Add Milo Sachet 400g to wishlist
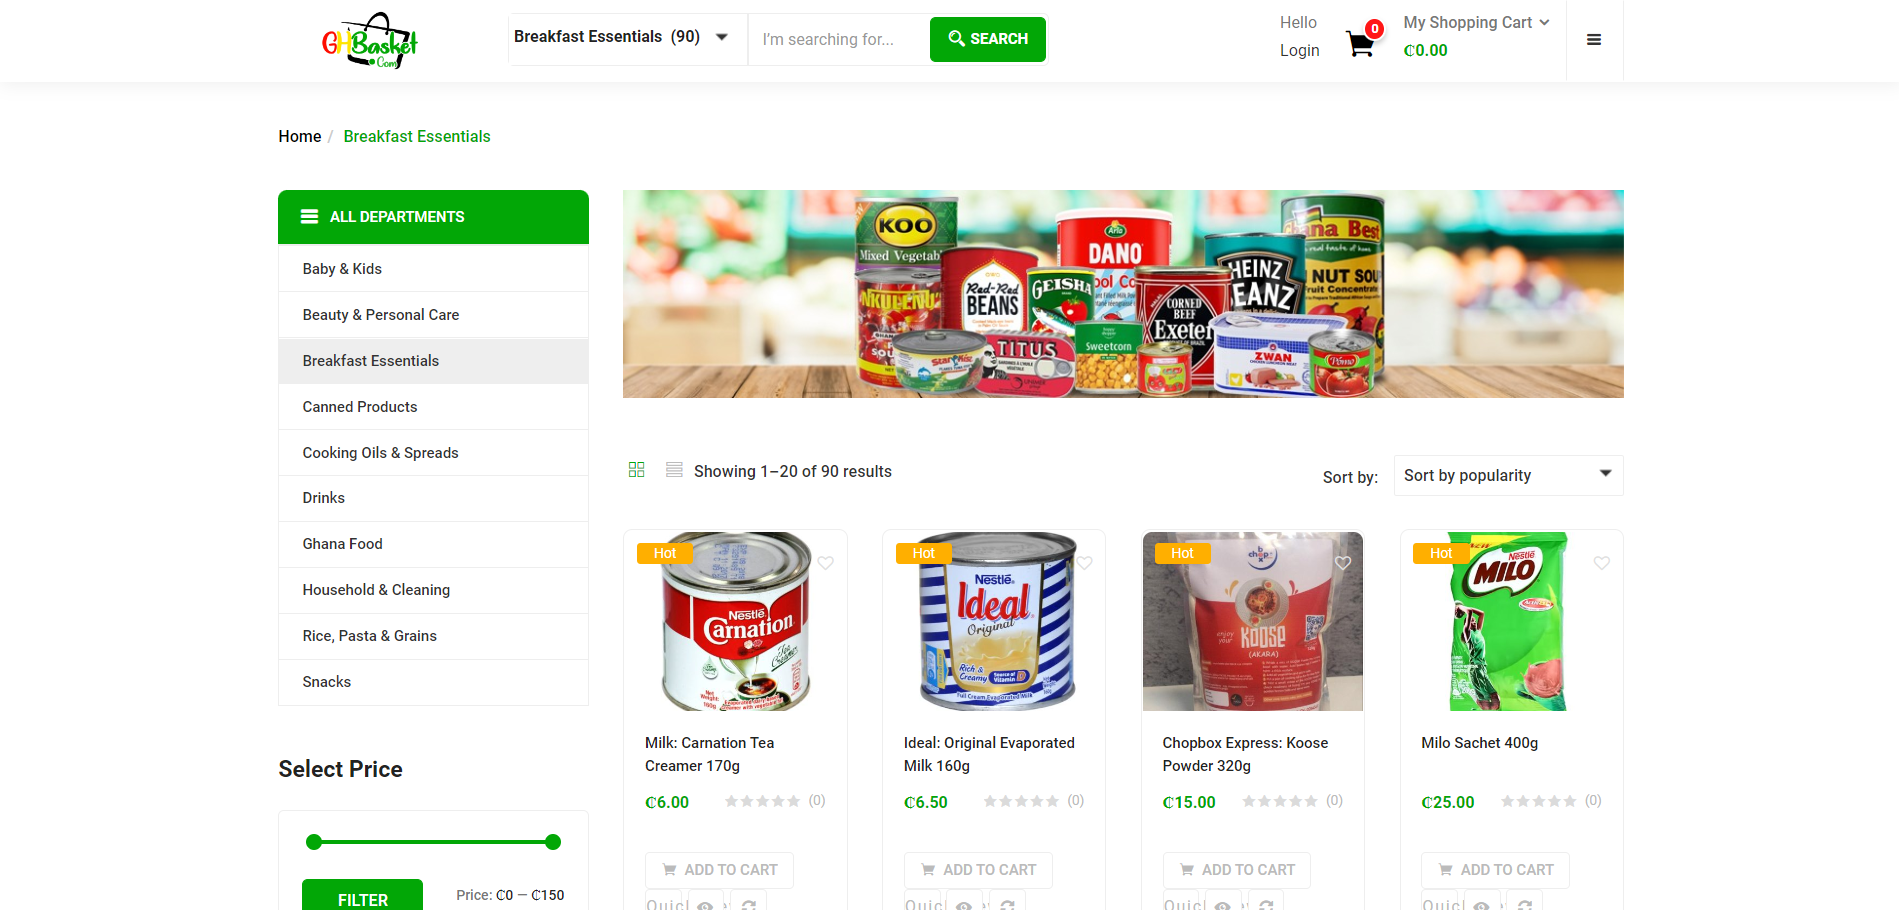This screenshot has height=910, width=1899. point(1602,563)
